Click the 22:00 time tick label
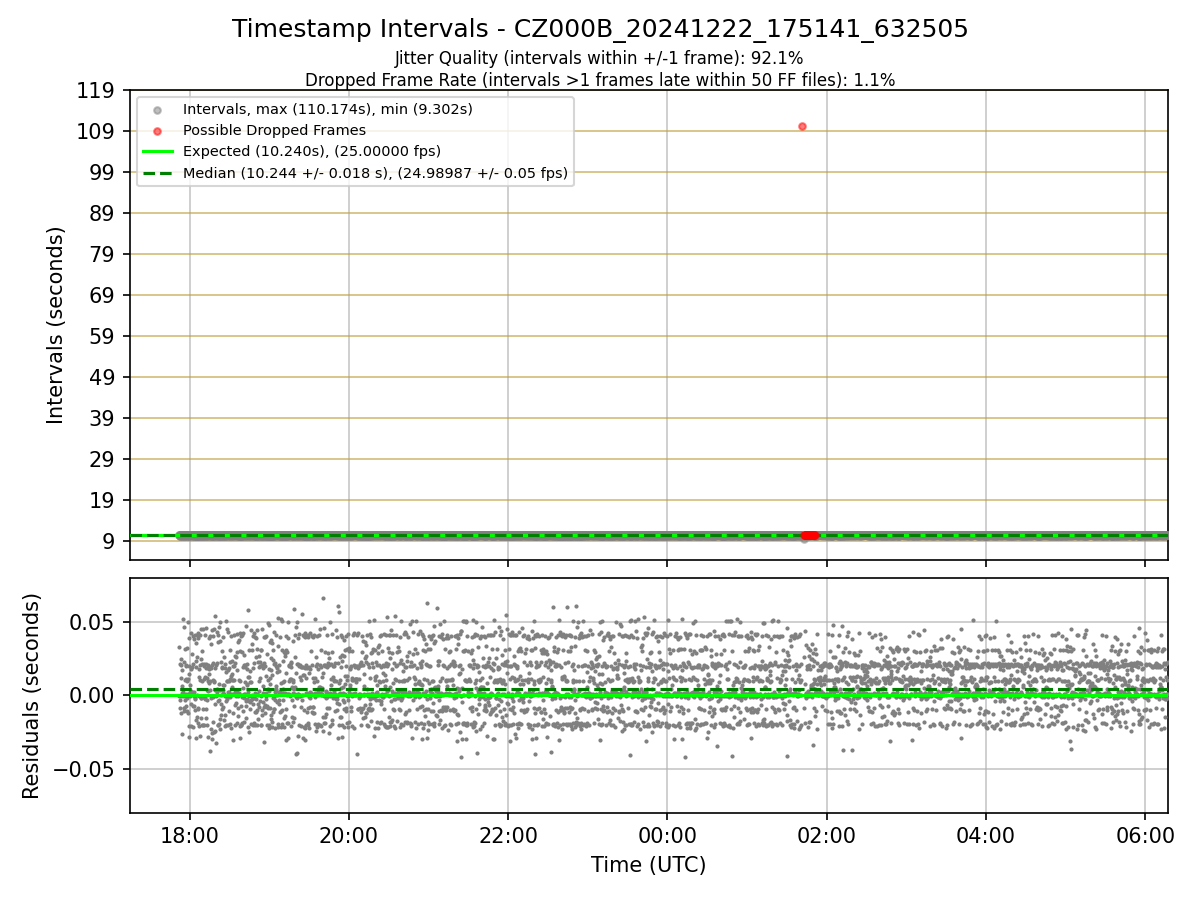The width and height of the screenshot is (1200, 900). (x=508, y=835)
